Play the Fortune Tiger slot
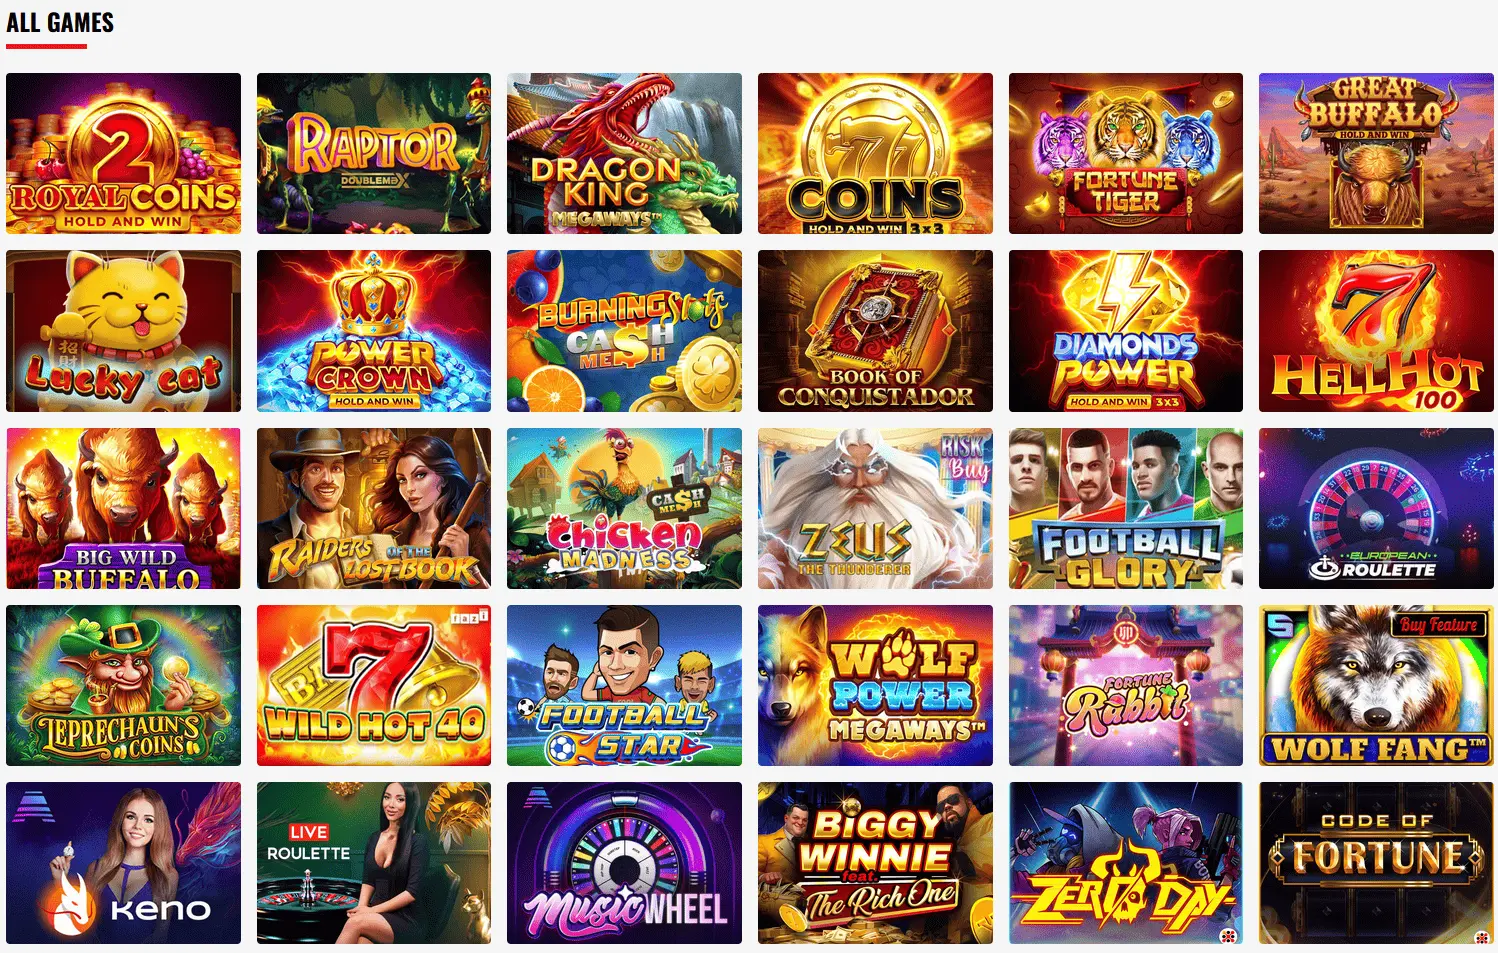 [1126, 153]
